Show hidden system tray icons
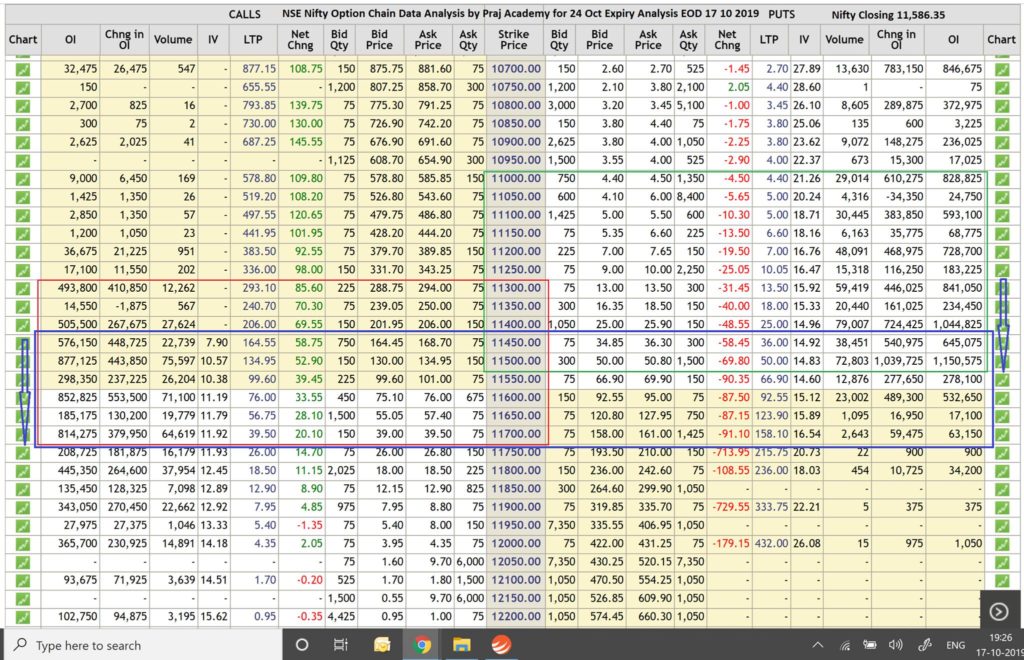The image size is (1024, 660). [x=817, y=645]
